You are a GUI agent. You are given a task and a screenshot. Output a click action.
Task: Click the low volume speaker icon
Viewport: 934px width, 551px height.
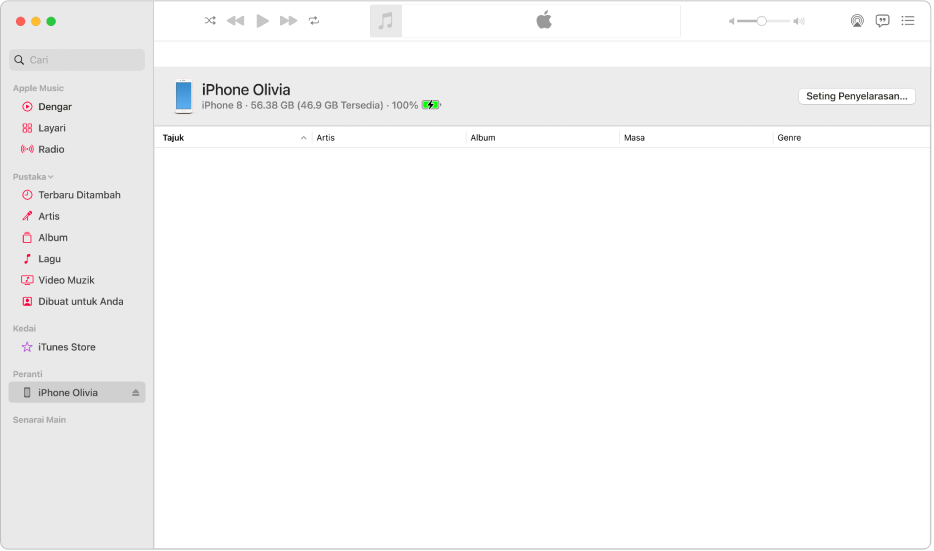click(731, 21)
